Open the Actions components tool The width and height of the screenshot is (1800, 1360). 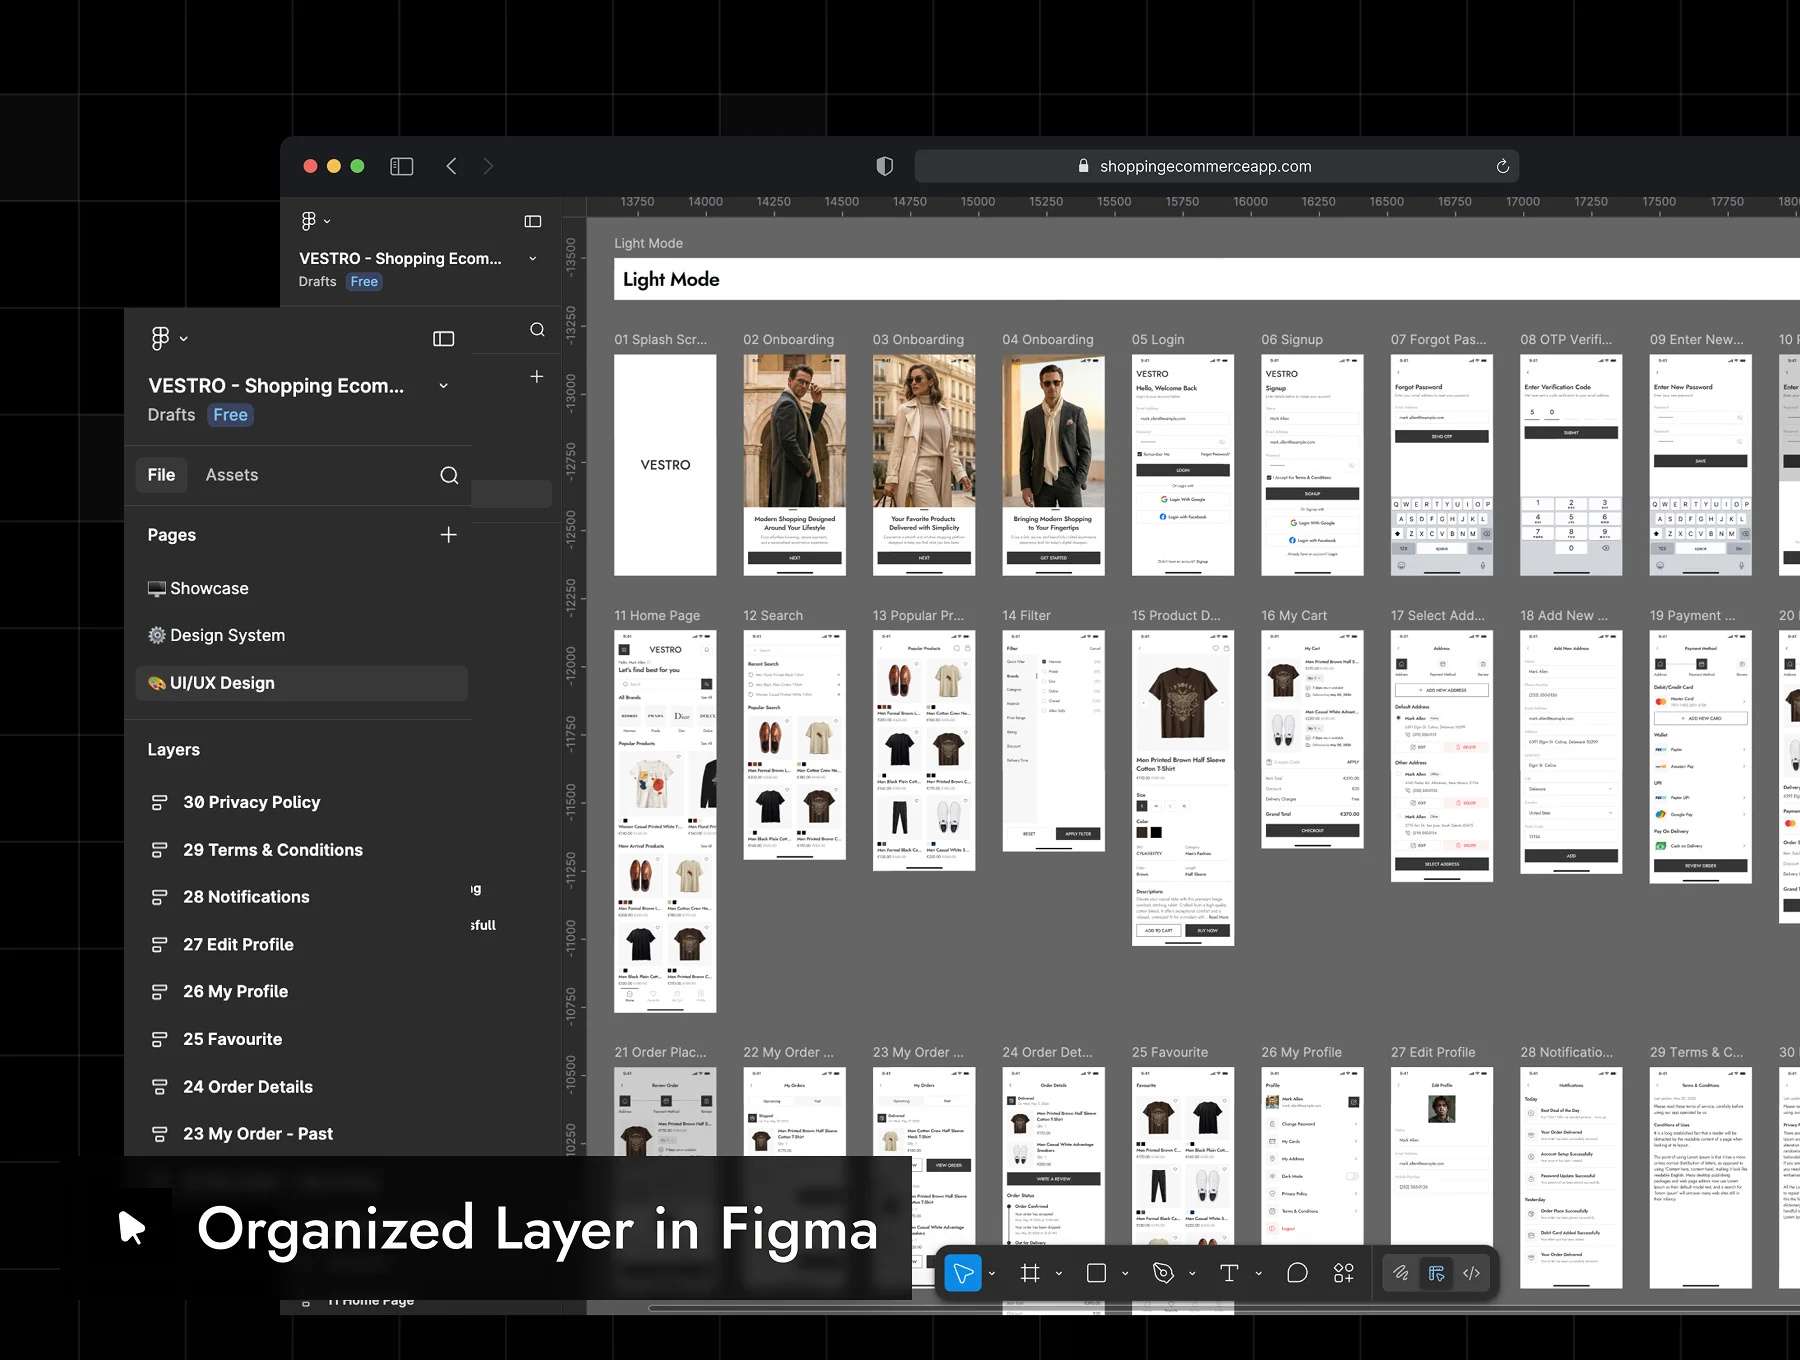coord(1344,1273)
